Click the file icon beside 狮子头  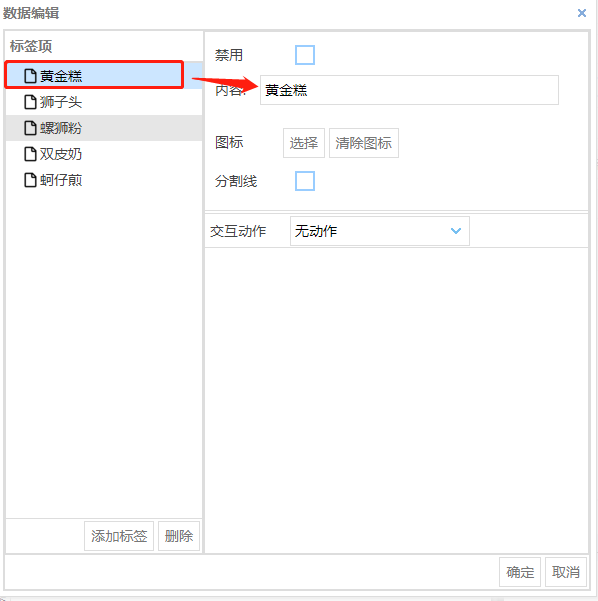[30, 102]
